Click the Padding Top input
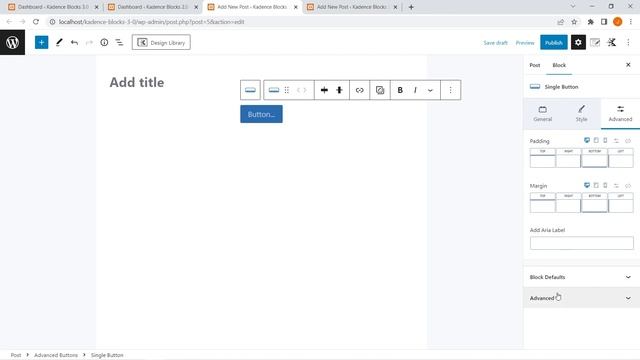Screen dimensions: 640x360 [x=542, y=161]
